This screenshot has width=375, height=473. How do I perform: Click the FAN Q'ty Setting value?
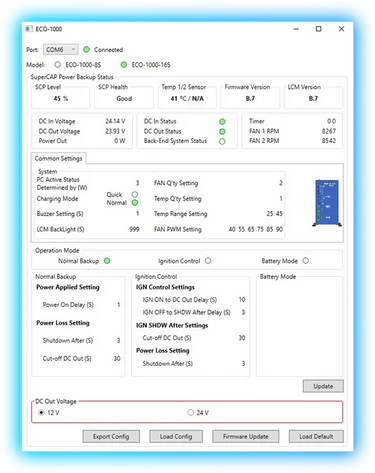(x=281, y=183)
